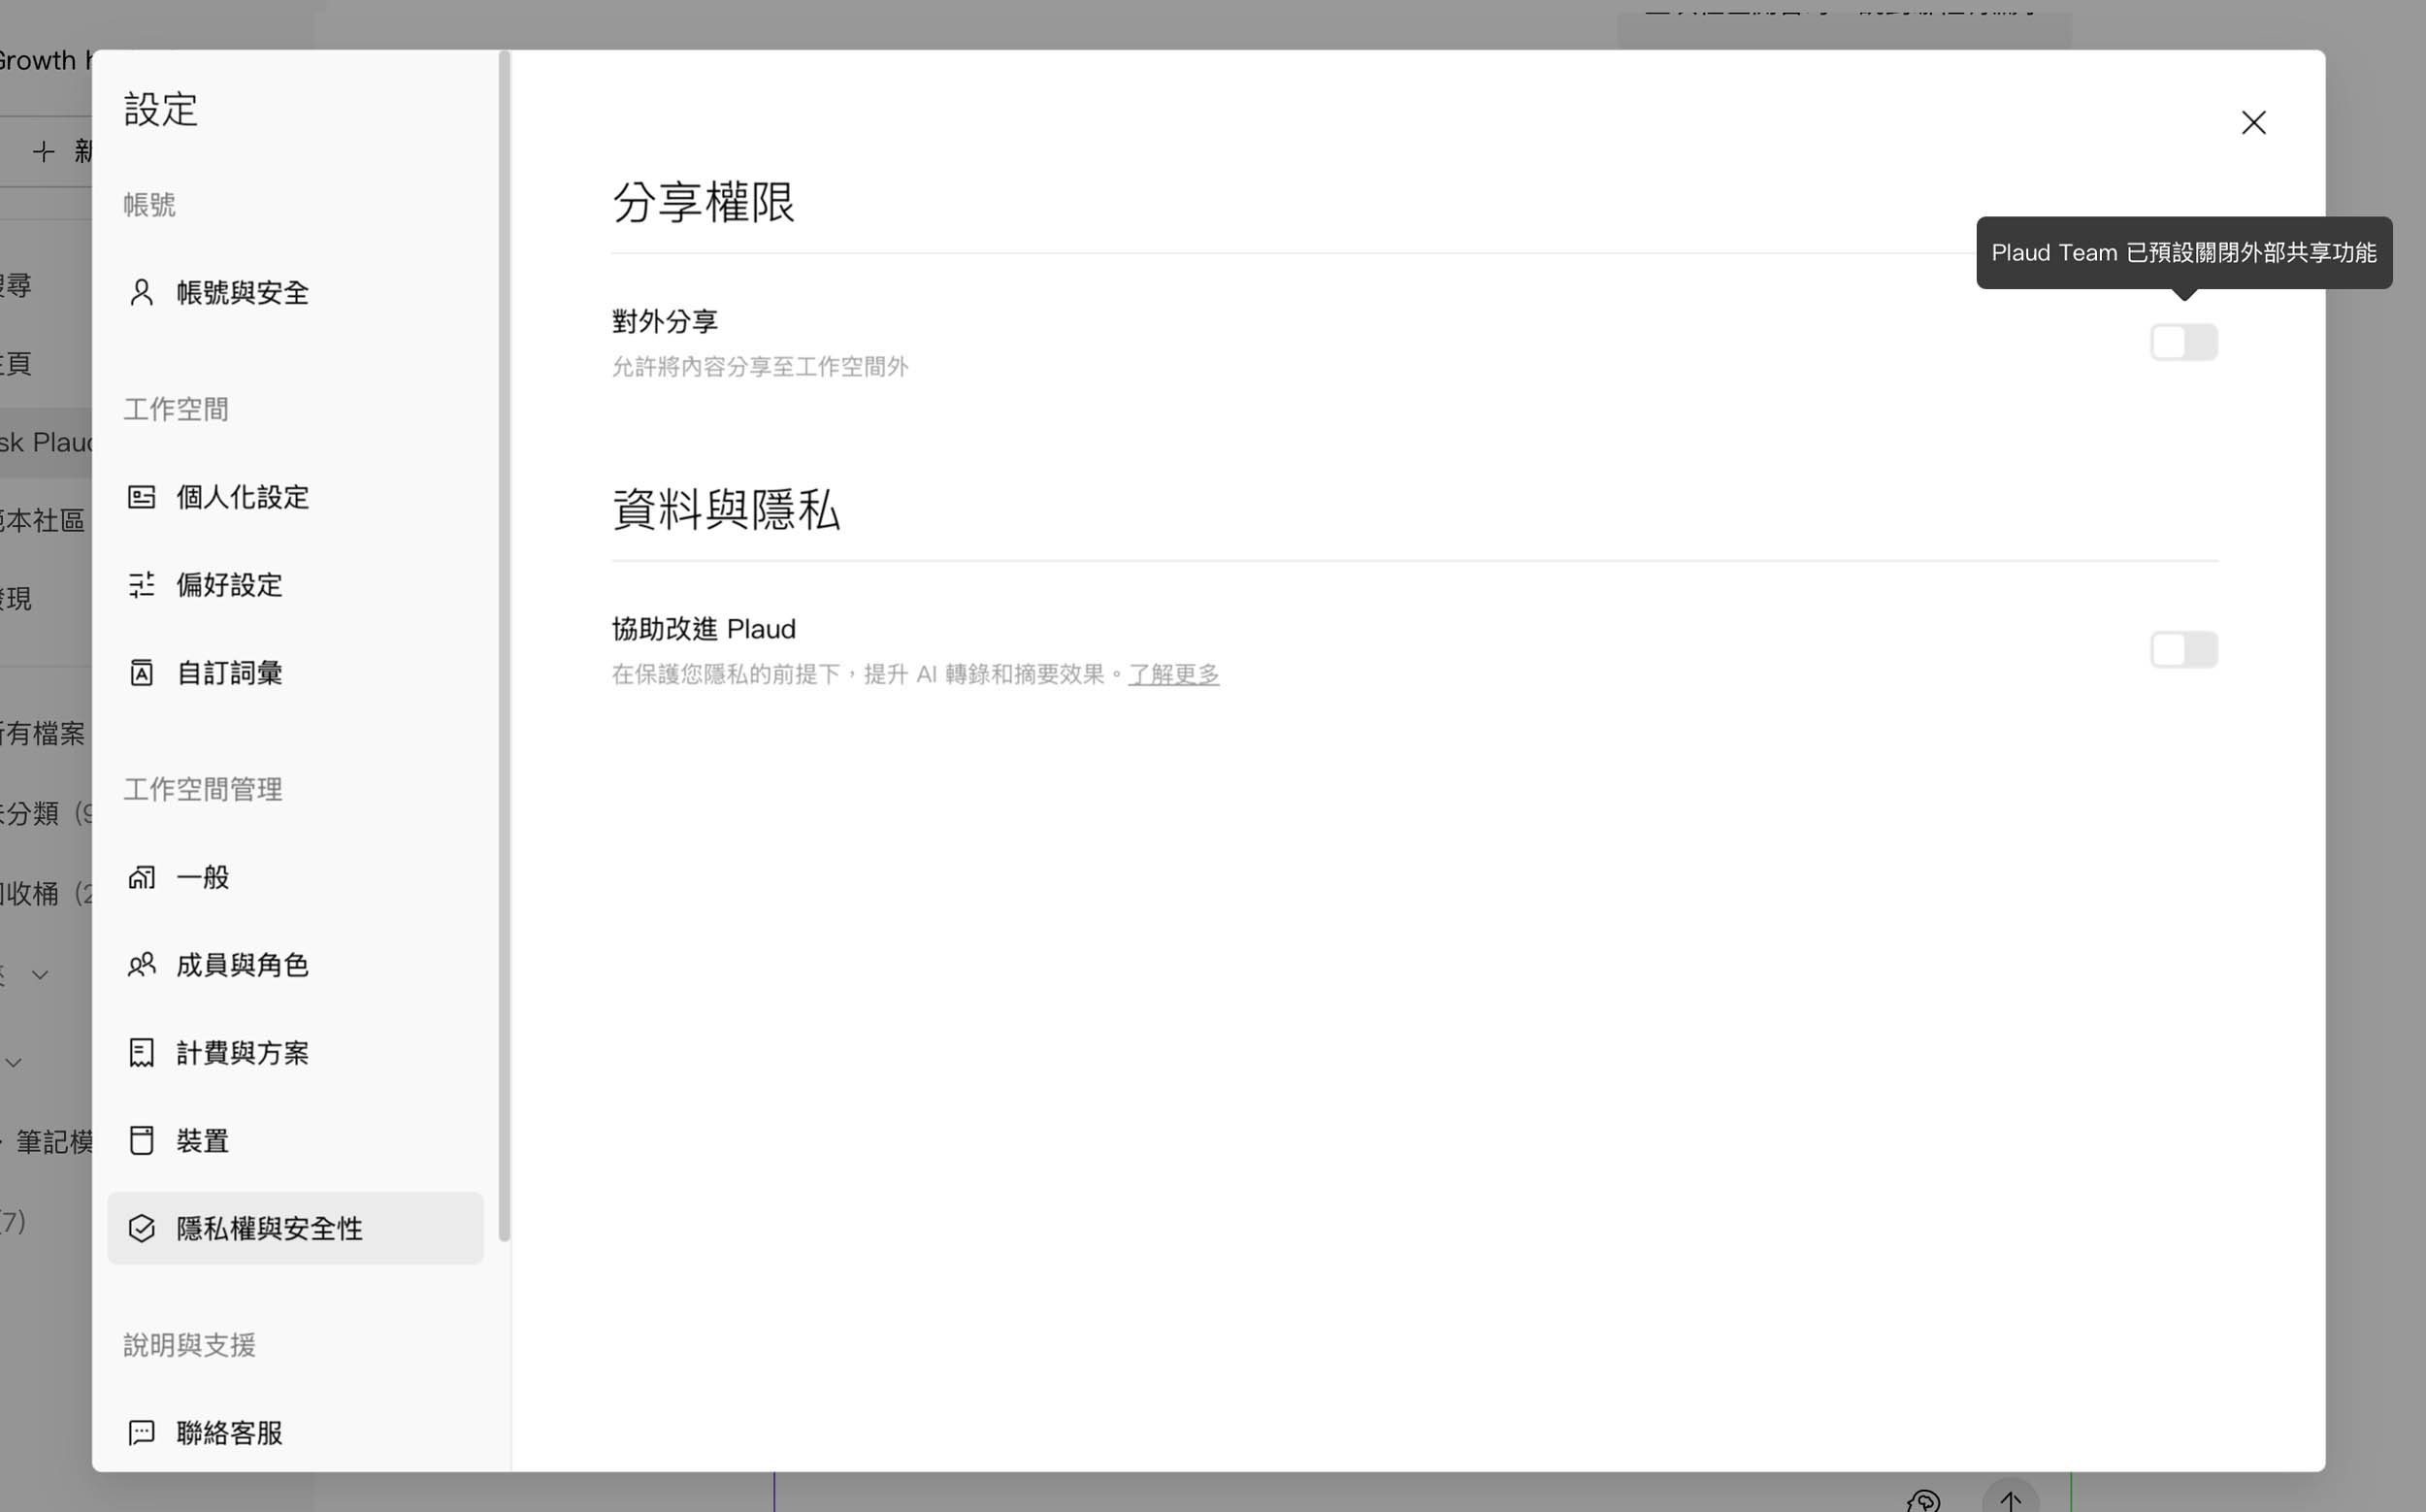Click the 聯絡客服 chat bubble icon
Viewport: 2426px width, 1512px height.
pos(142,1433)
